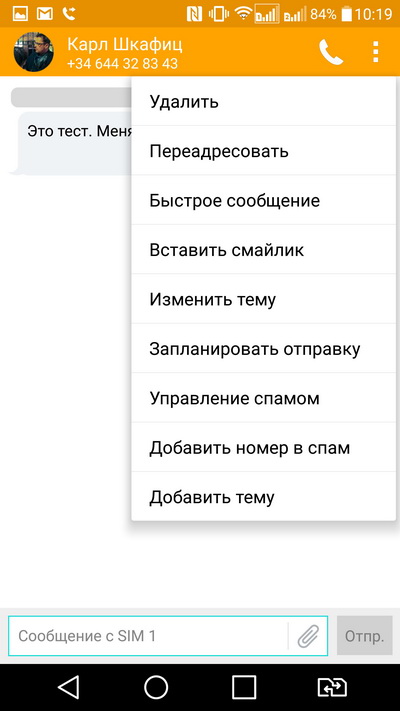Select Быстрое сообщение option
Viewport: 400px width, 711px height.
pos(263,200)
